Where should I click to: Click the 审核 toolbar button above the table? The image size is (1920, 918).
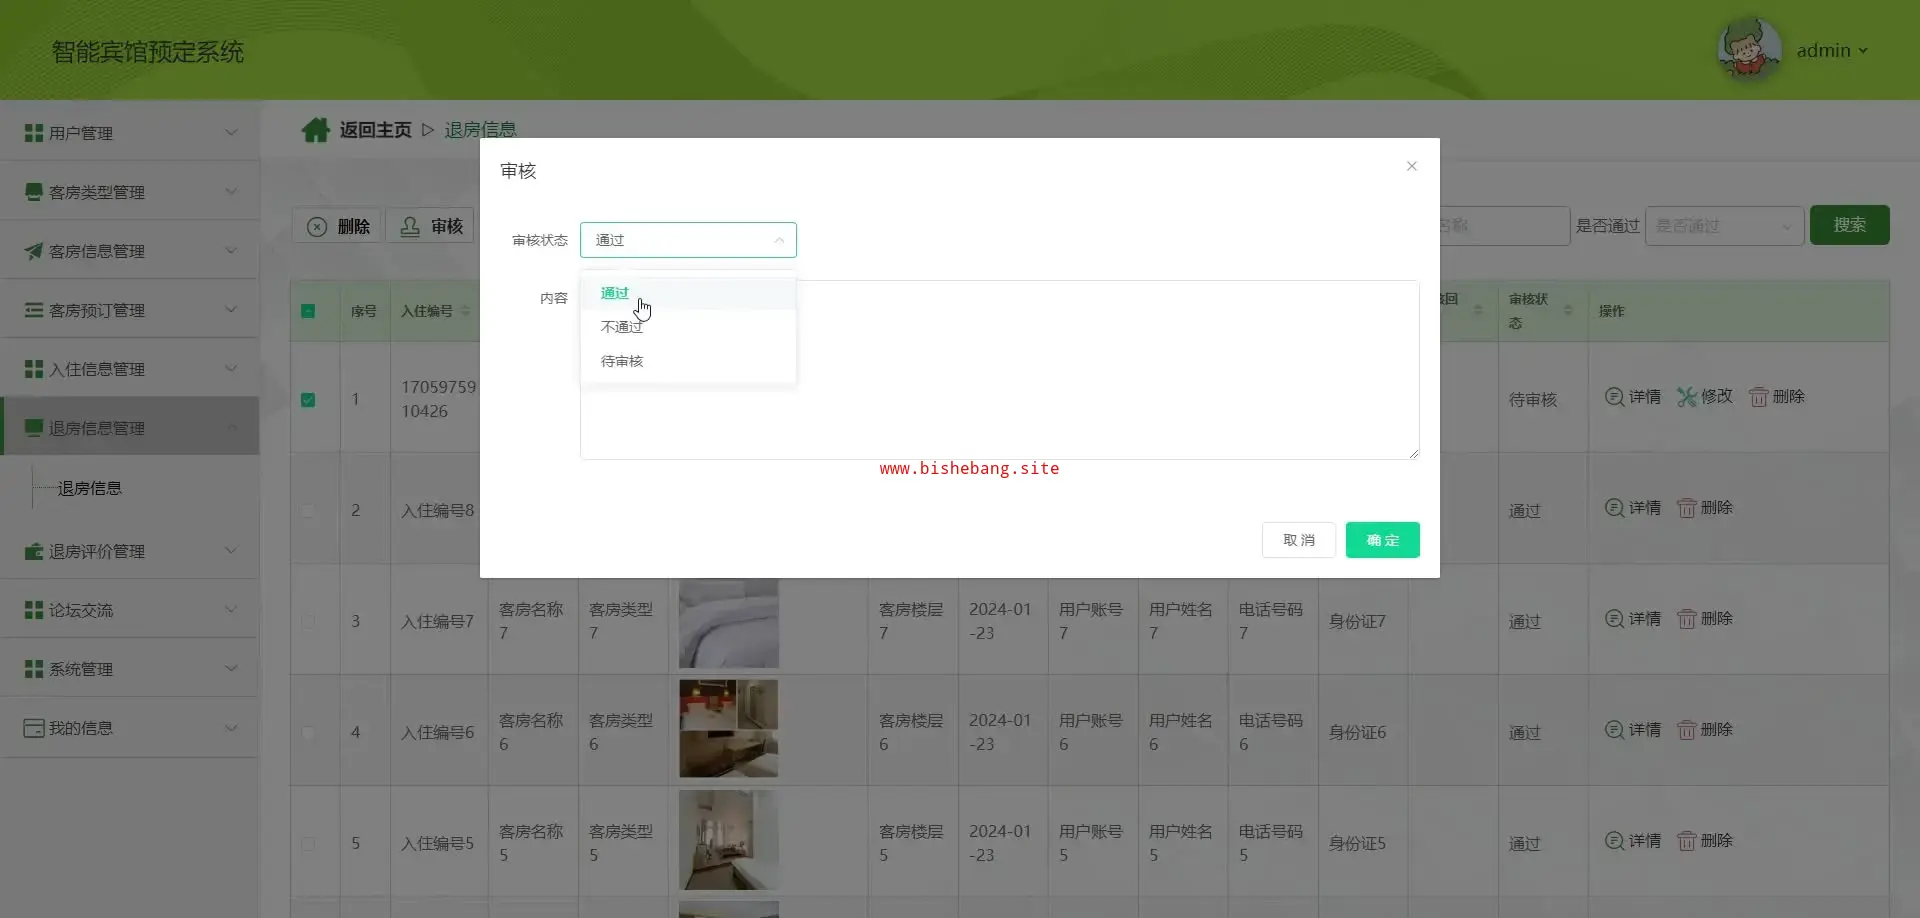tap(432, 226)
